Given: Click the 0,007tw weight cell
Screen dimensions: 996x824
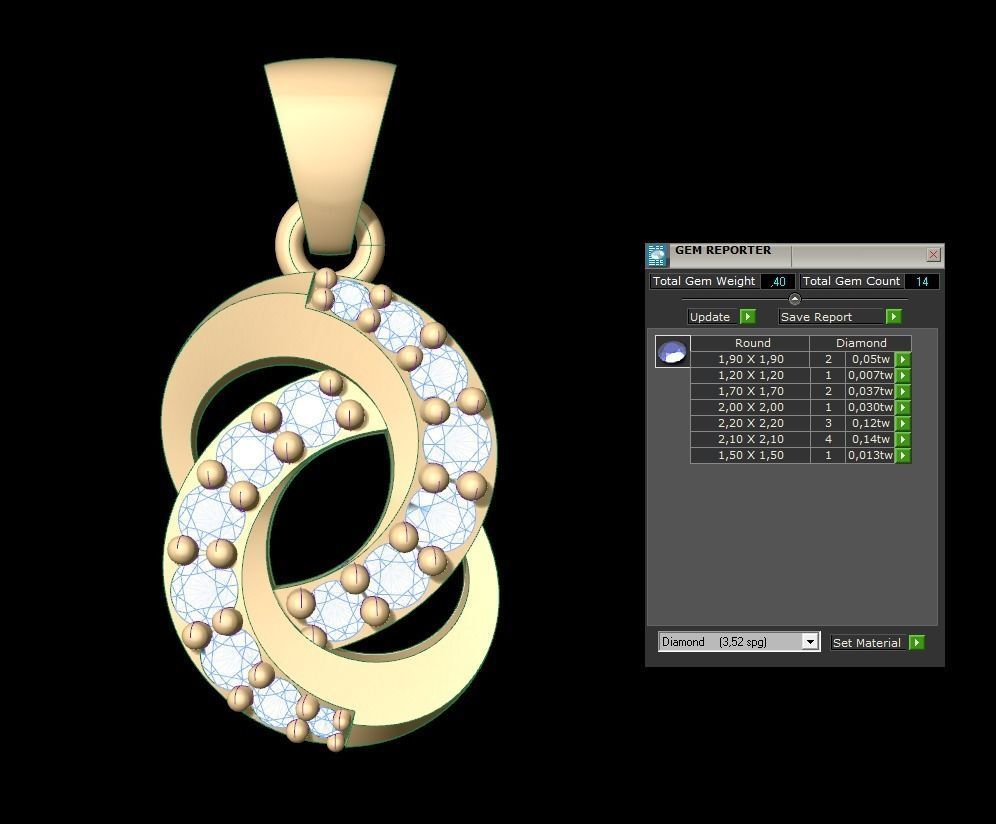Looking at the screenshot, I should (870, 375).
